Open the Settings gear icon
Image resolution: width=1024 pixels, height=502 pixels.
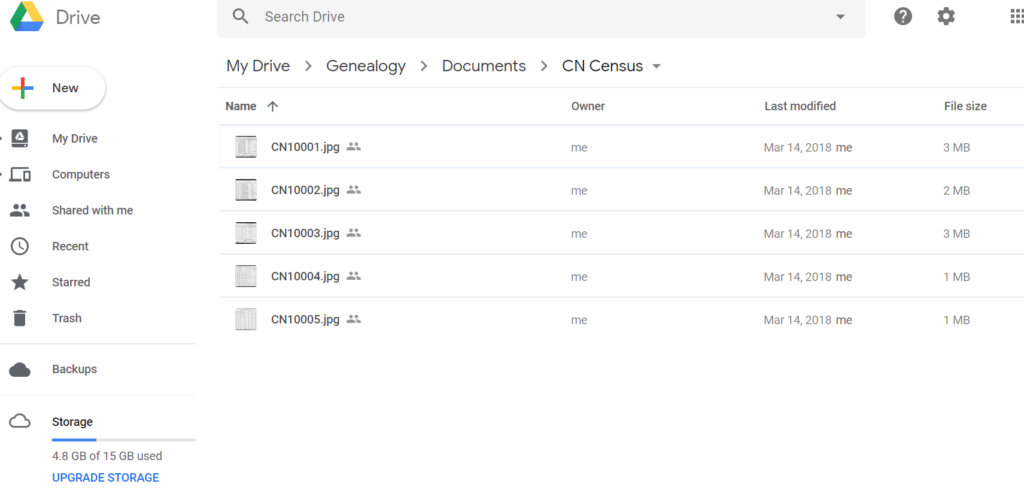pyautogui.click(x=946, y=16)
